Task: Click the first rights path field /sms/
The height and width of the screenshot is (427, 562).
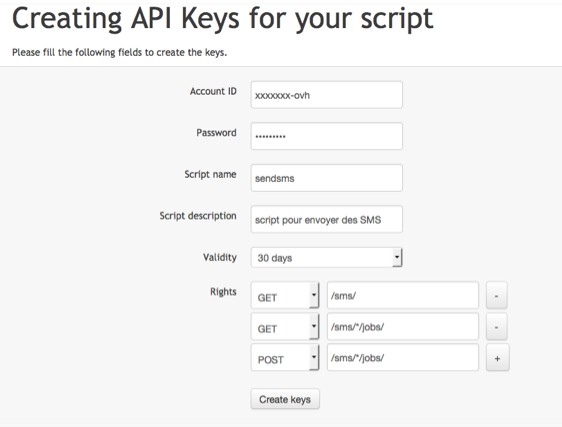Action: tap(403, 295)
